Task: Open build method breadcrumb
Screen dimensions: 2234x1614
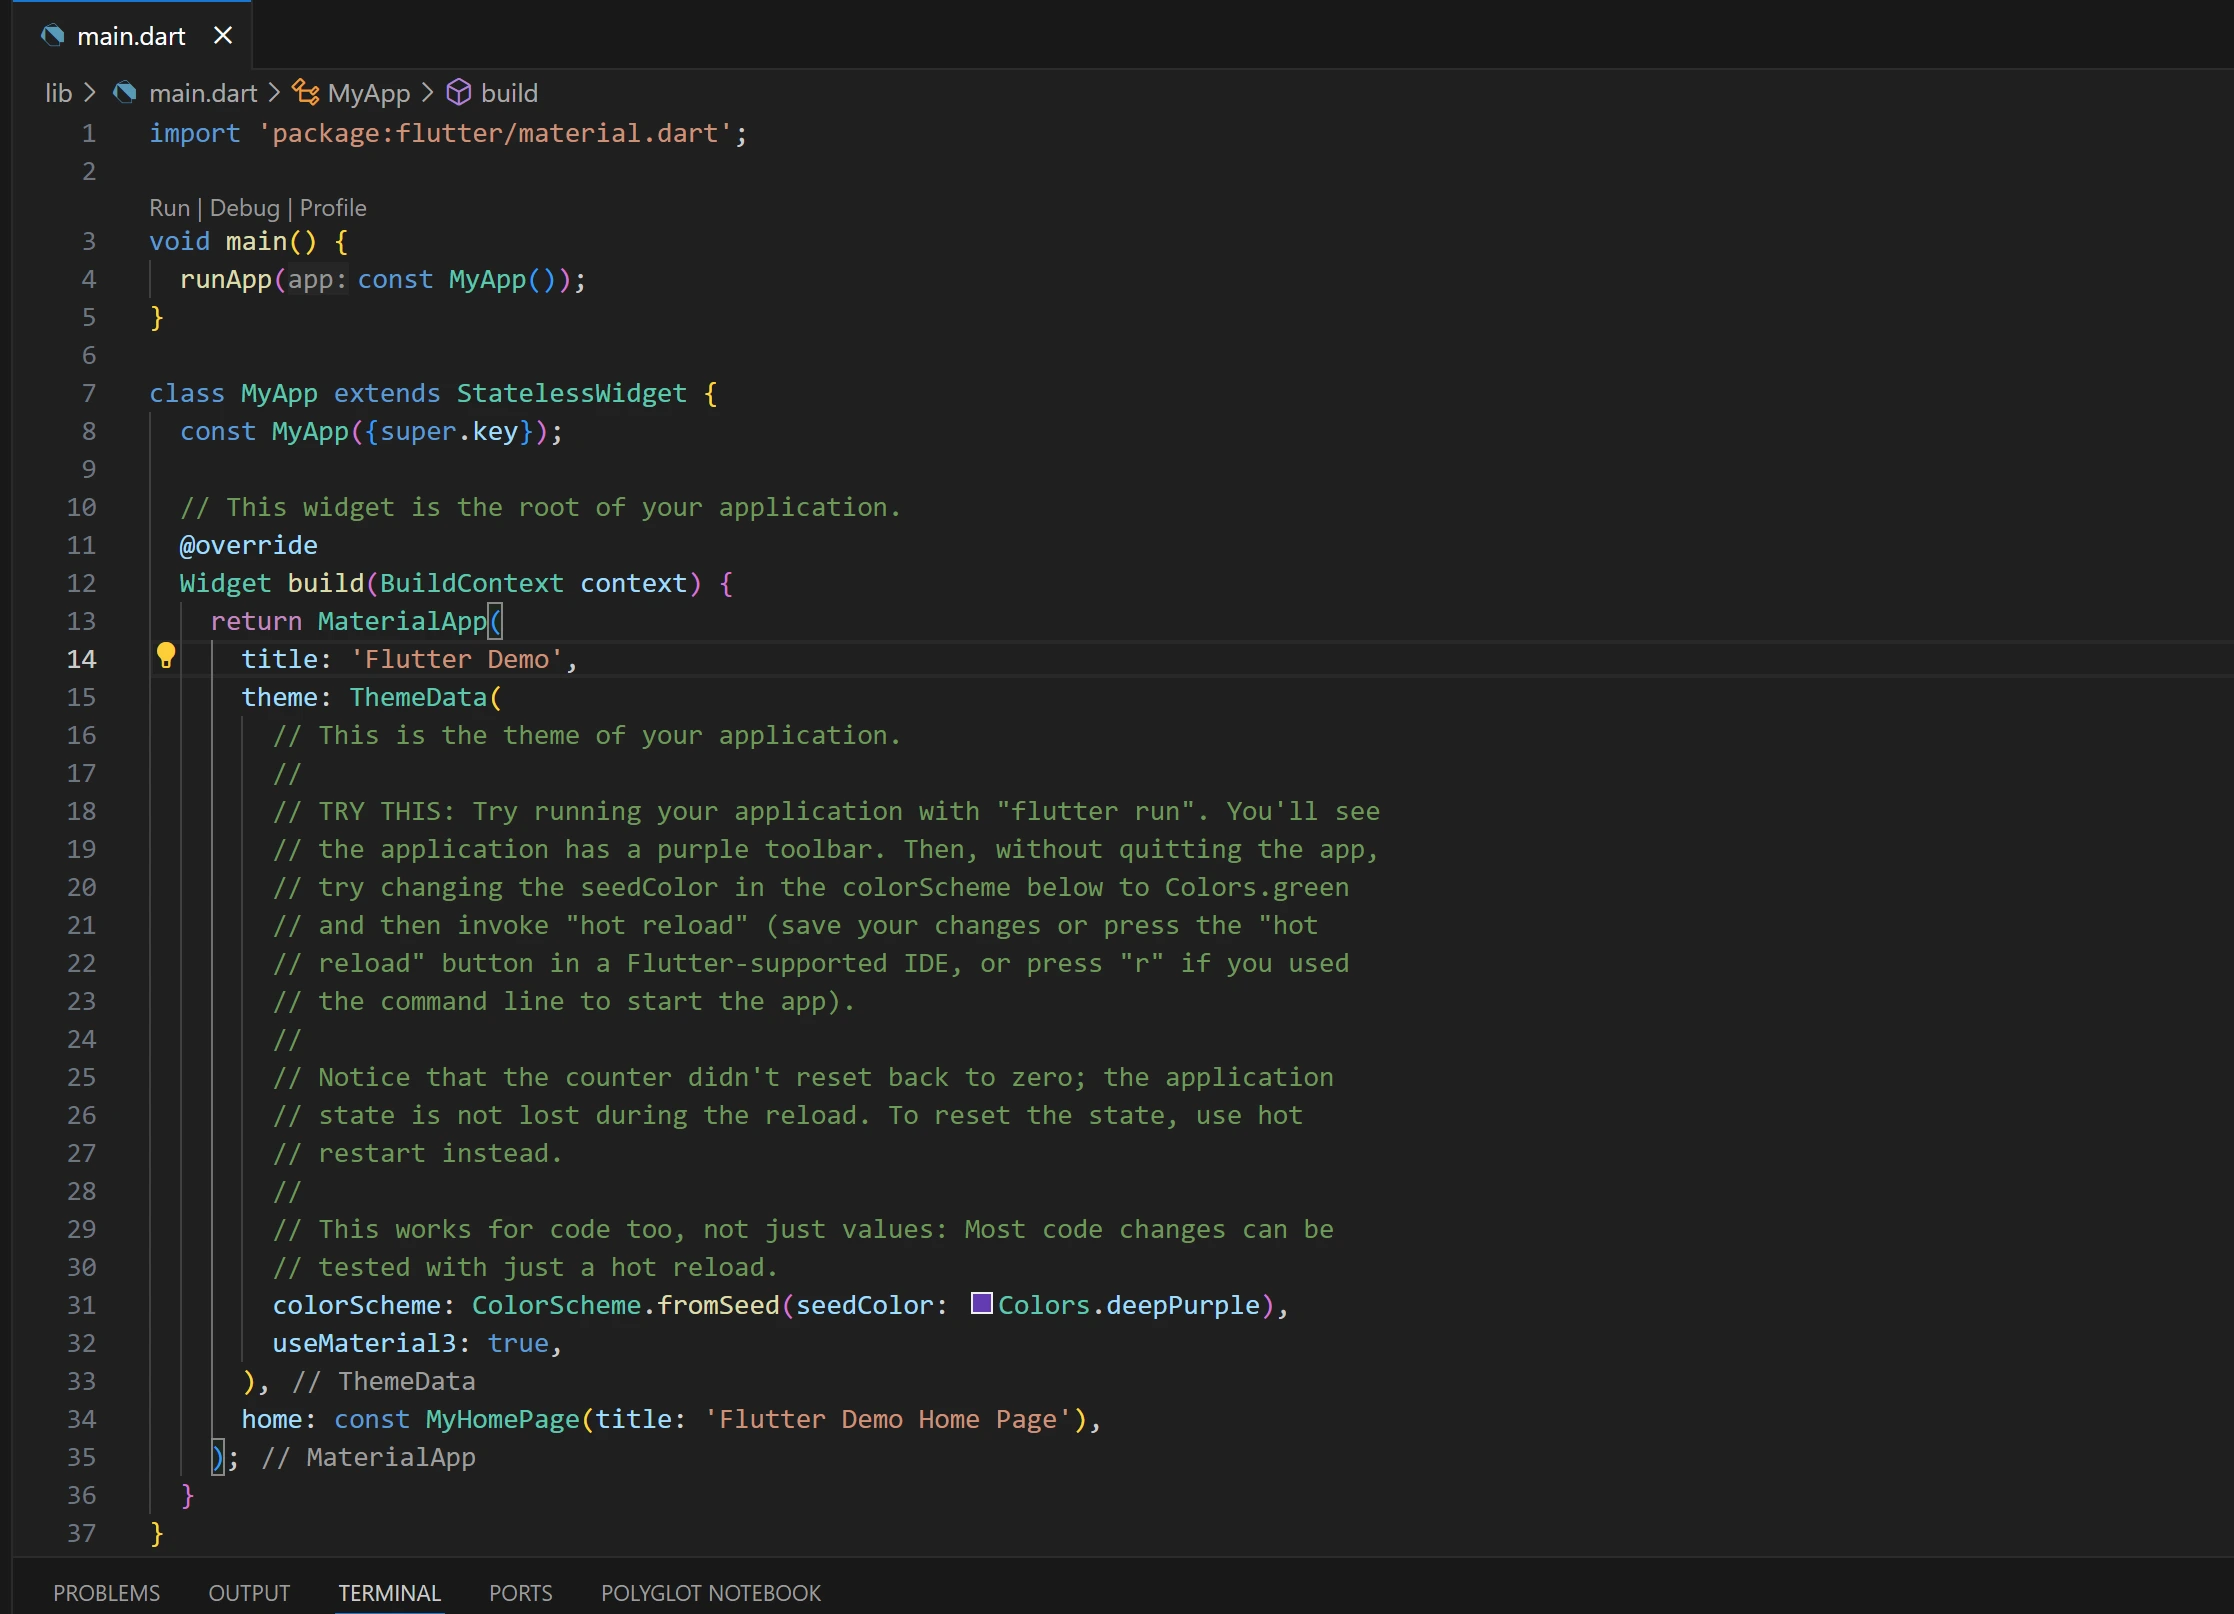Action: pyautogui.click(x=509, y=93)
